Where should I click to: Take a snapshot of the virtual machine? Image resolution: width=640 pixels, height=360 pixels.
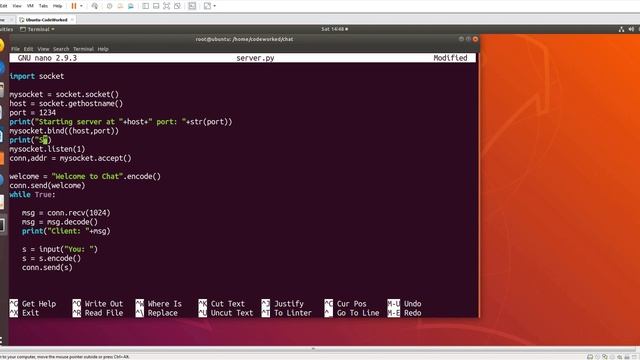coord(109,6)
